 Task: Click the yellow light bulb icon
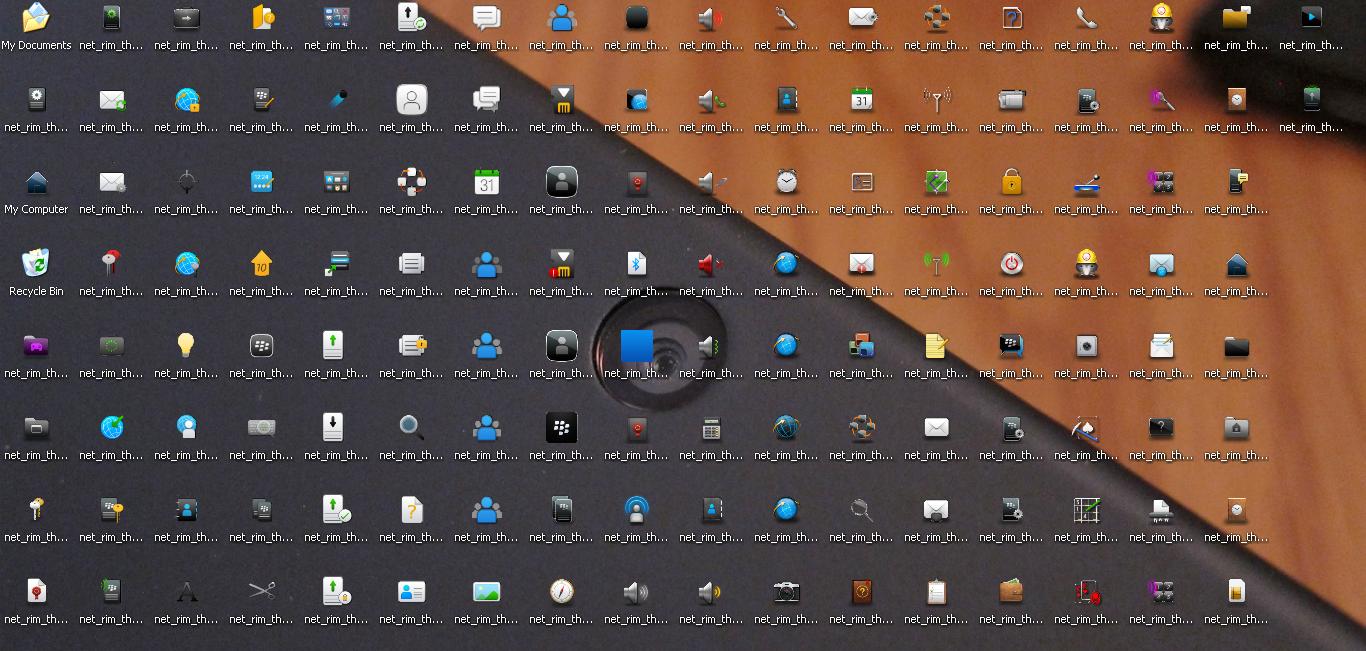[x=186, y=346]
